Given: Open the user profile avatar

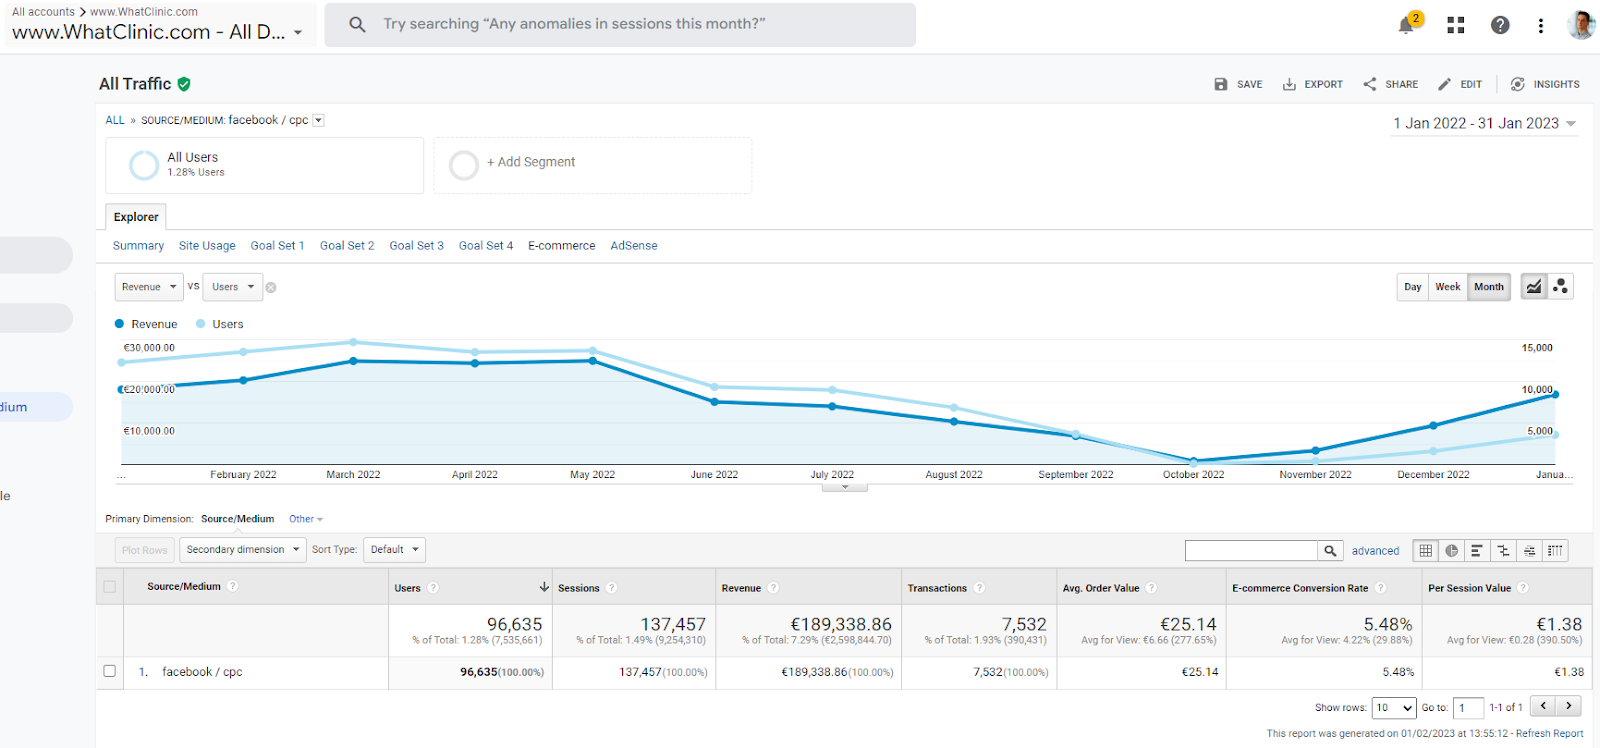Looking at the screenshot, I should pyautogui.click(x=1581, y=25).
